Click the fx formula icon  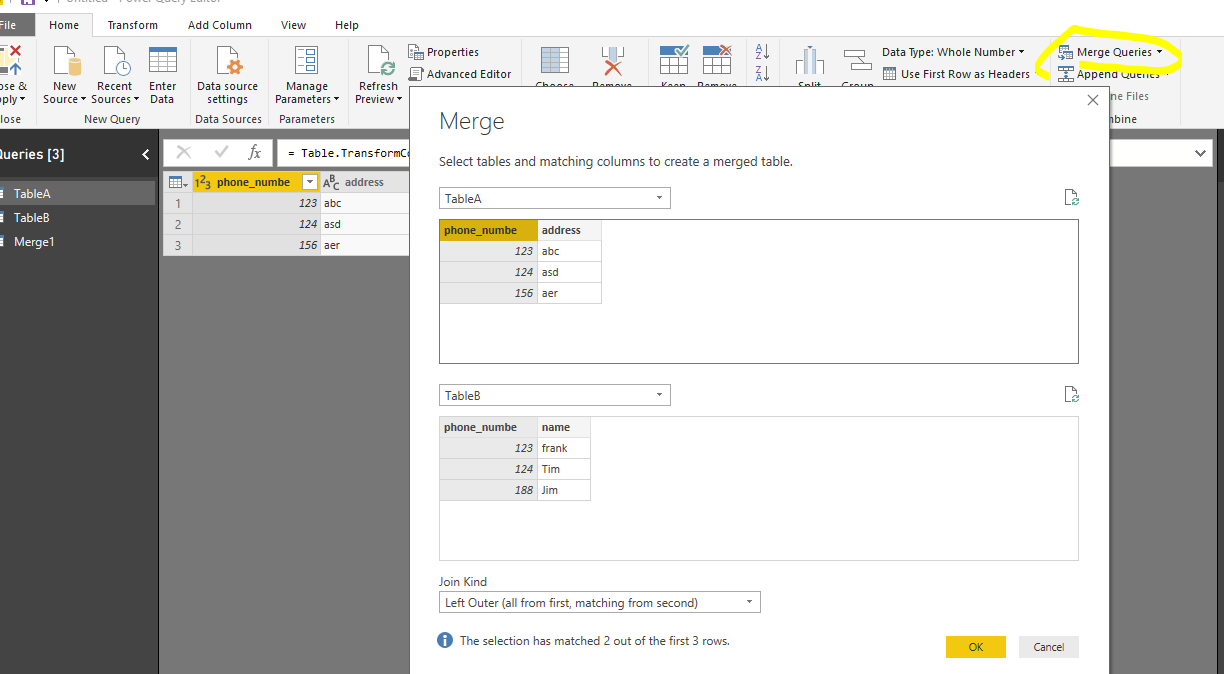[x=255, y=152]
